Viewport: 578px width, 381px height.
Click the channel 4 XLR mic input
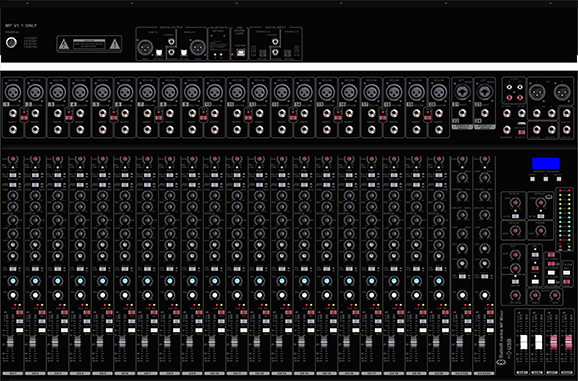click(80, 92)
